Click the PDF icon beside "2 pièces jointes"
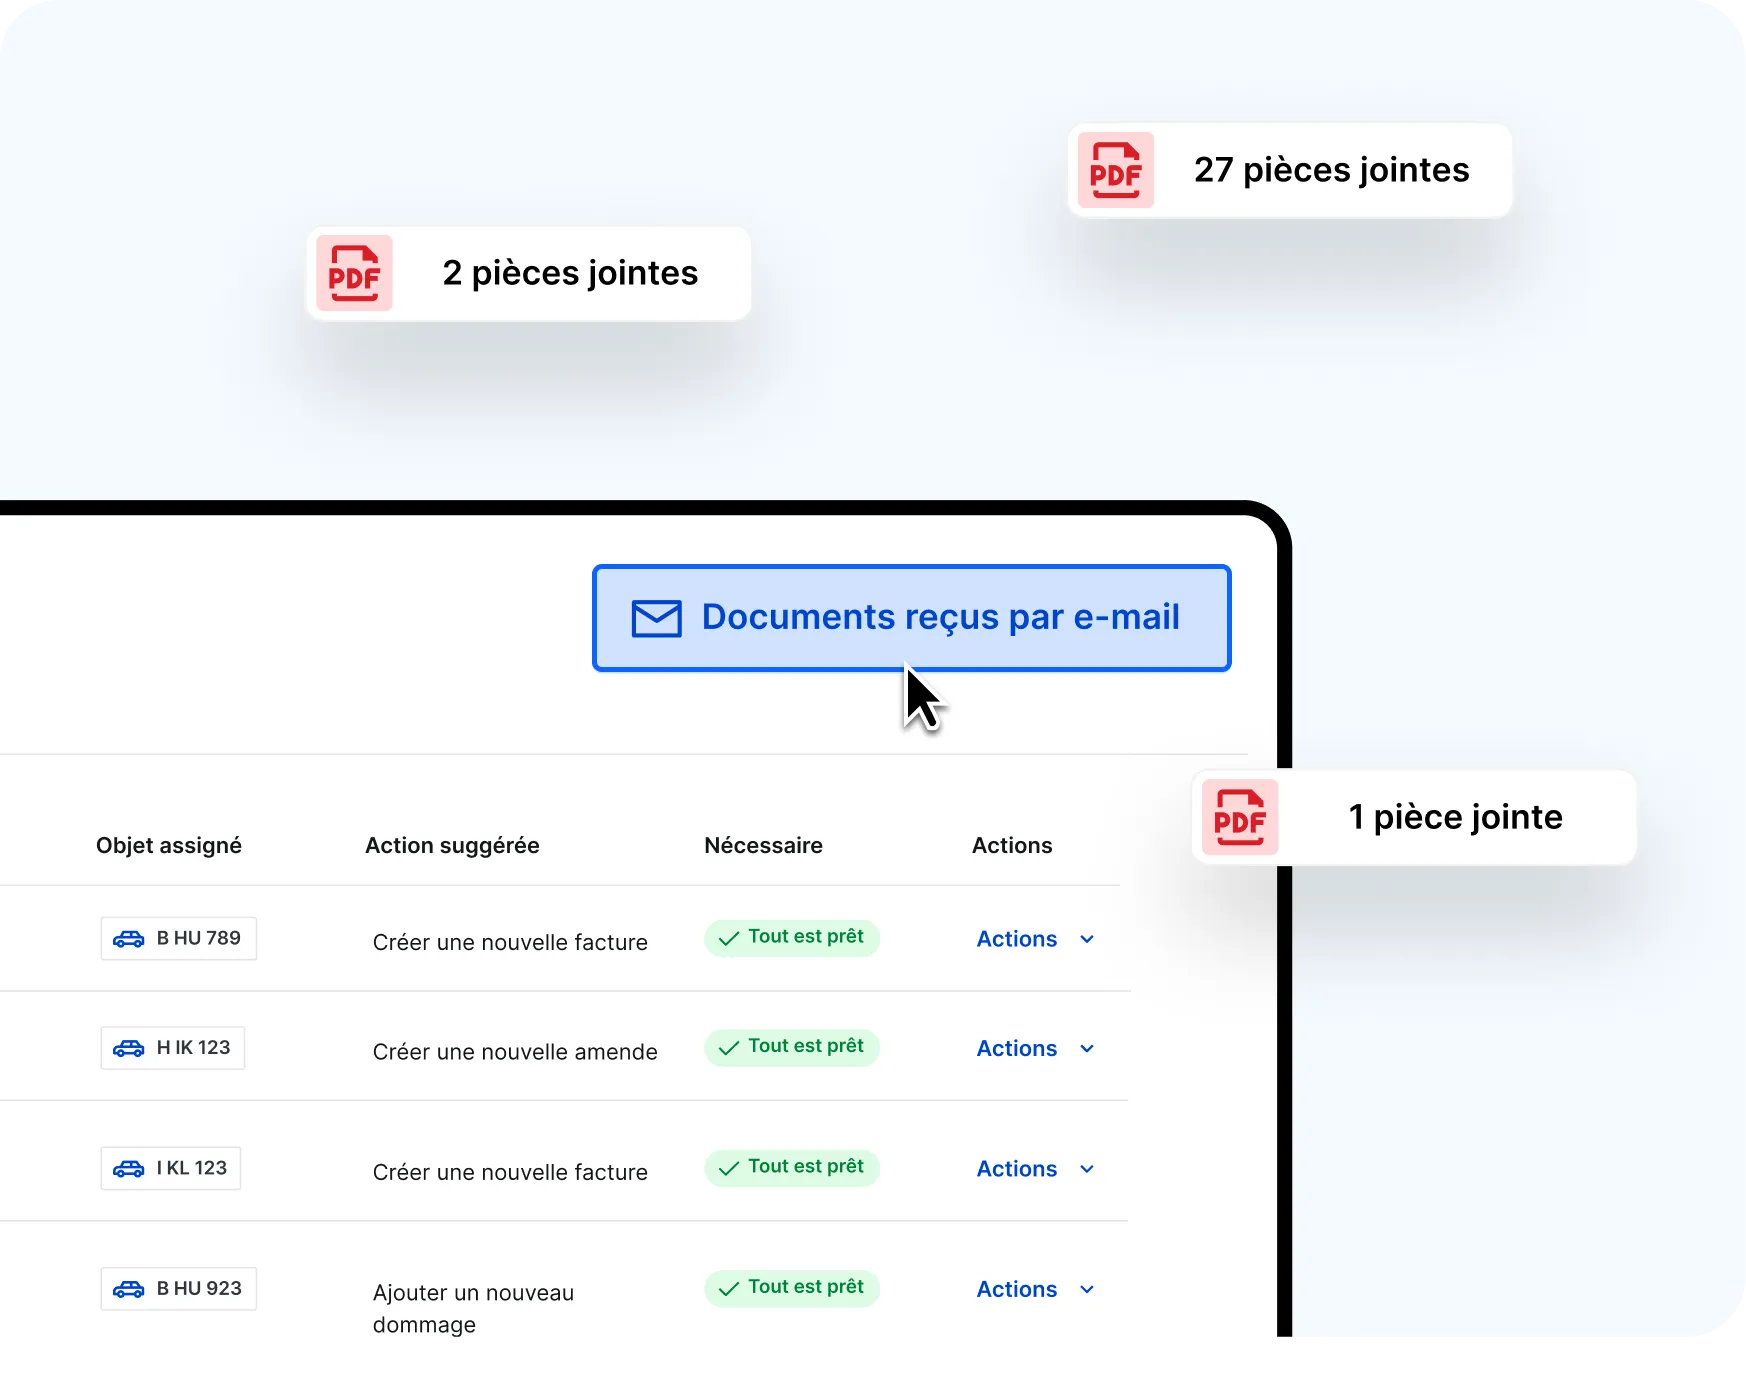 354,272
